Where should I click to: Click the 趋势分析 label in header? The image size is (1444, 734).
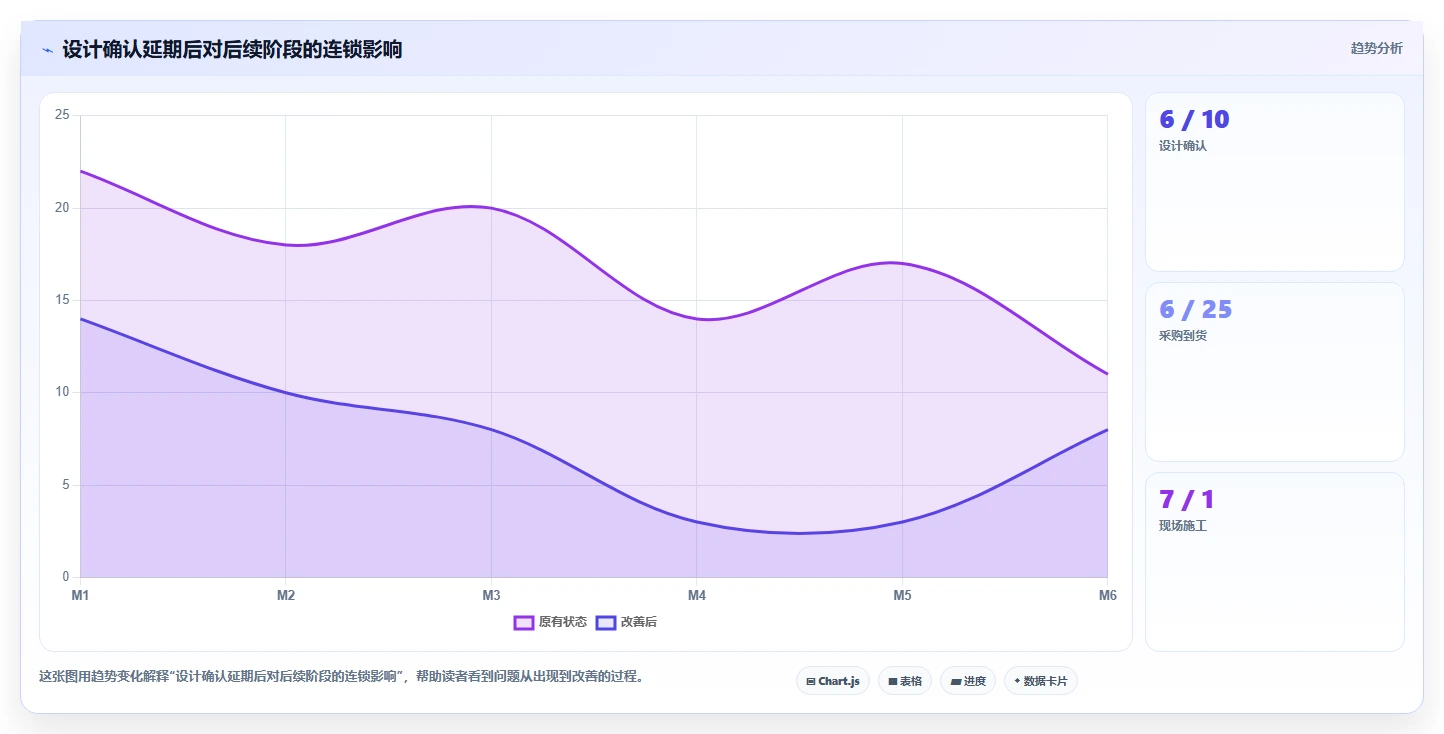(1377, 48)
